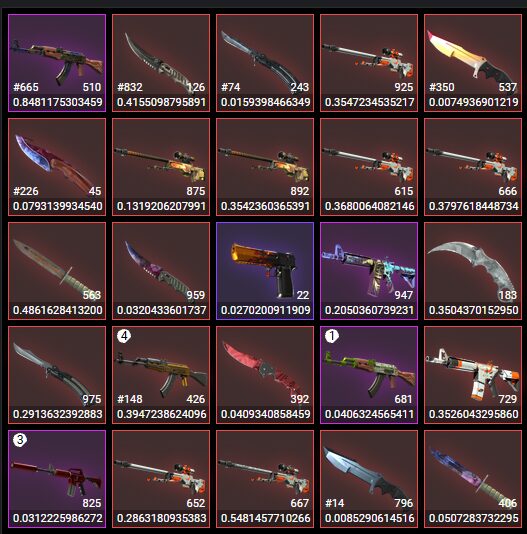The height and width of the screenshot is (534, 527).
Task: Click the knife item labeled #832
Action: tap(161, 63)
